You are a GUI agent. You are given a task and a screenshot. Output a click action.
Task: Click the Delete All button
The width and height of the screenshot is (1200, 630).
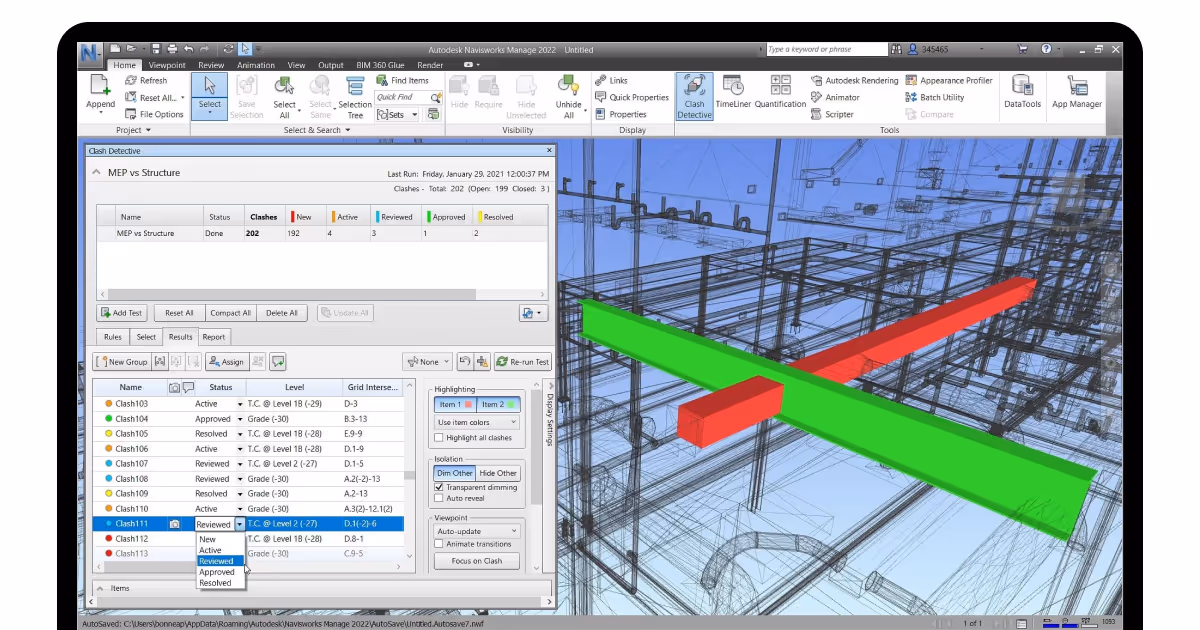(282, 313)
